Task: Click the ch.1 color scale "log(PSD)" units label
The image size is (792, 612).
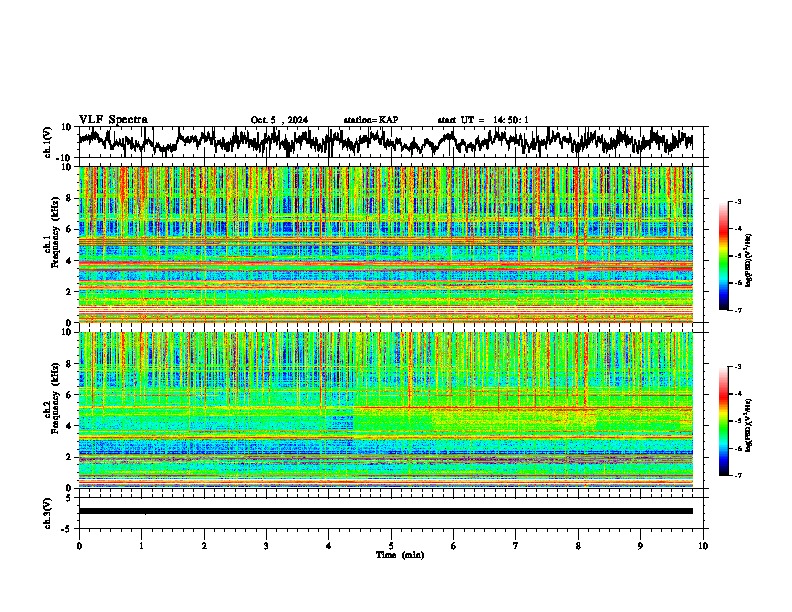Action: point(749,260)
